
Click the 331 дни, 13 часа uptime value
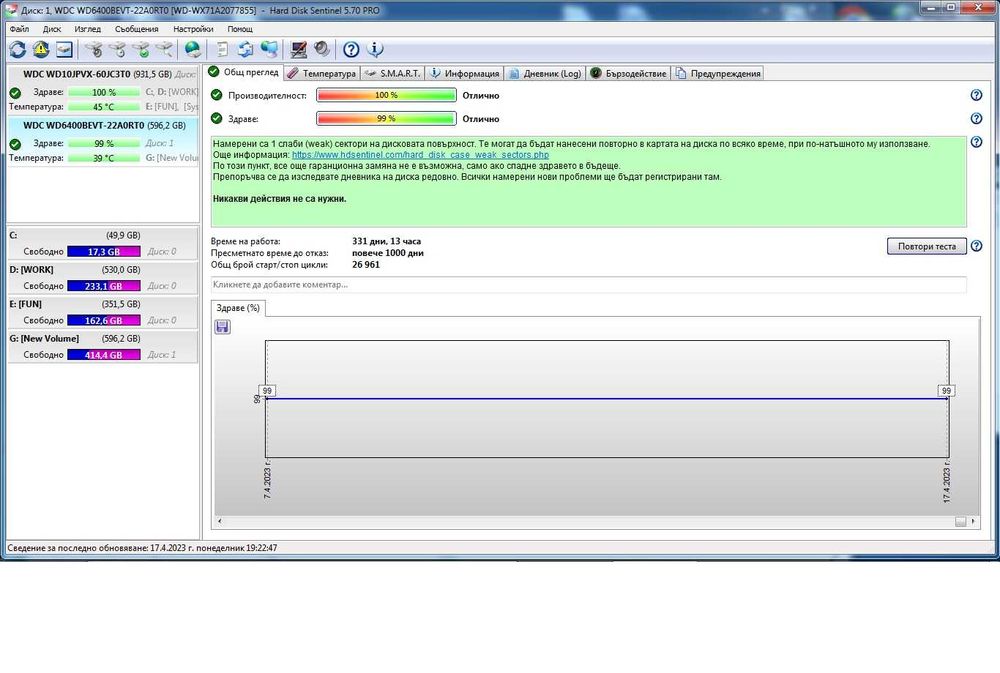386,241
